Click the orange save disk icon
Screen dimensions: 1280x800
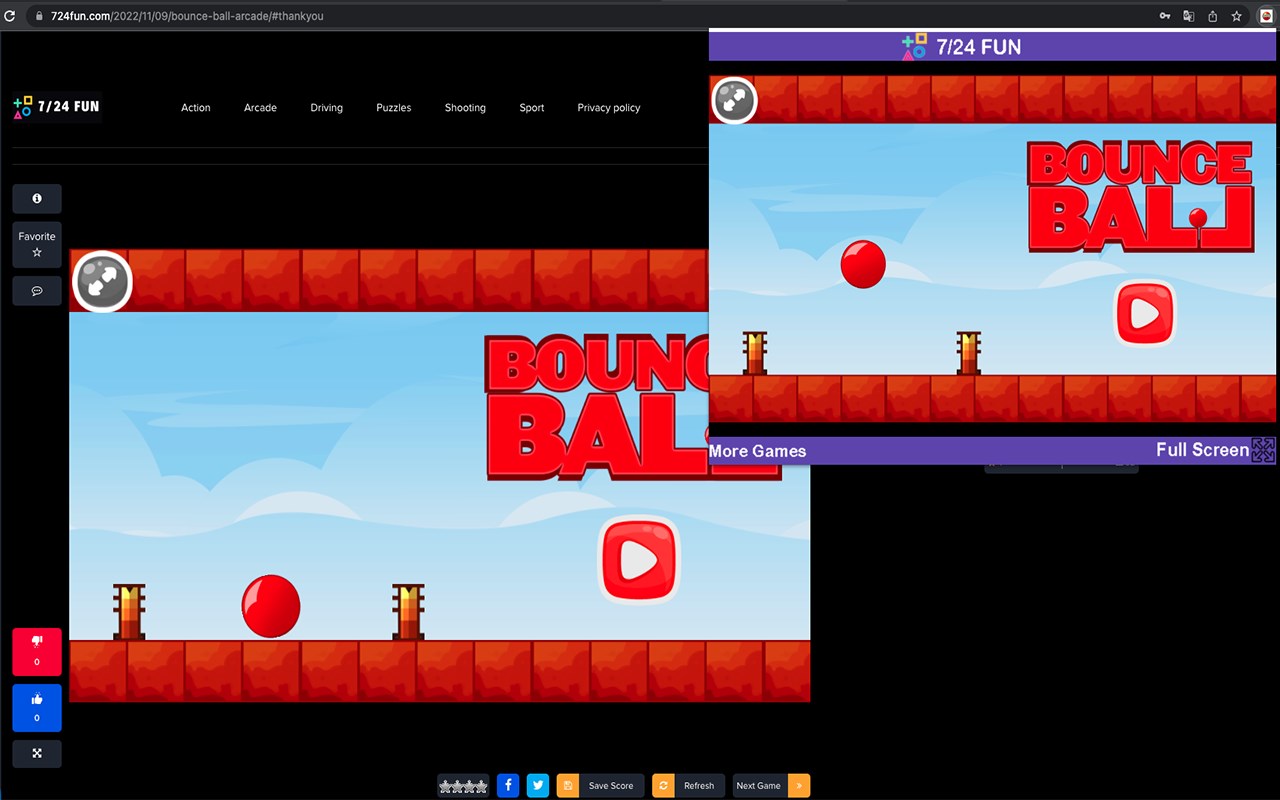[568, 786]
